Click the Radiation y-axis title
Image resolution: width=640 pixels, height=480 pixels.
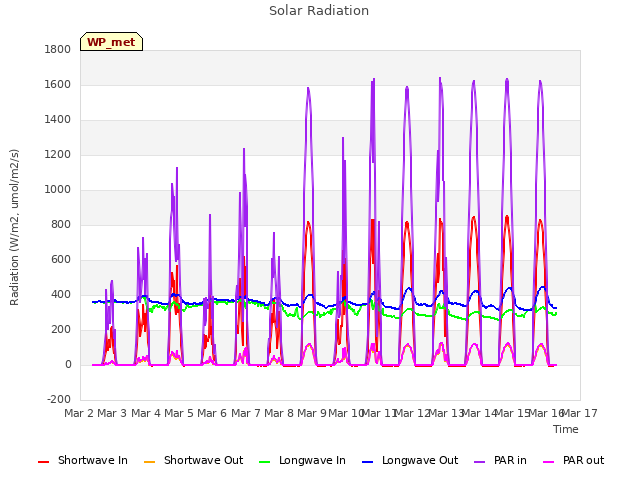click(x=14, y=227)
